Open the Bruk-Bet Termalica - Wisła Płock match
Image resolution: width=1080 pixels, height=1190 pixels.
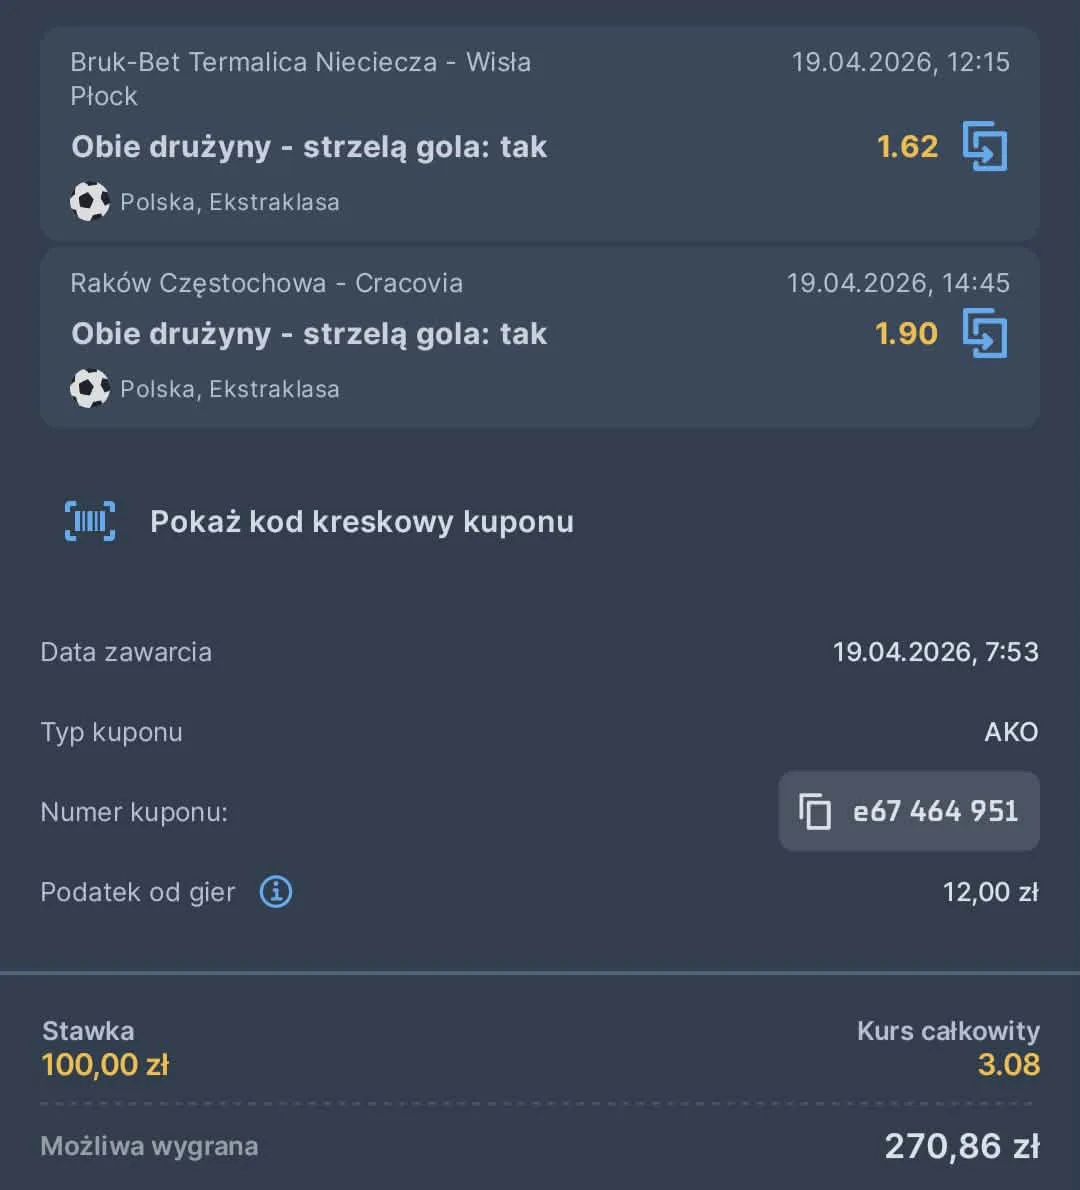300,79
